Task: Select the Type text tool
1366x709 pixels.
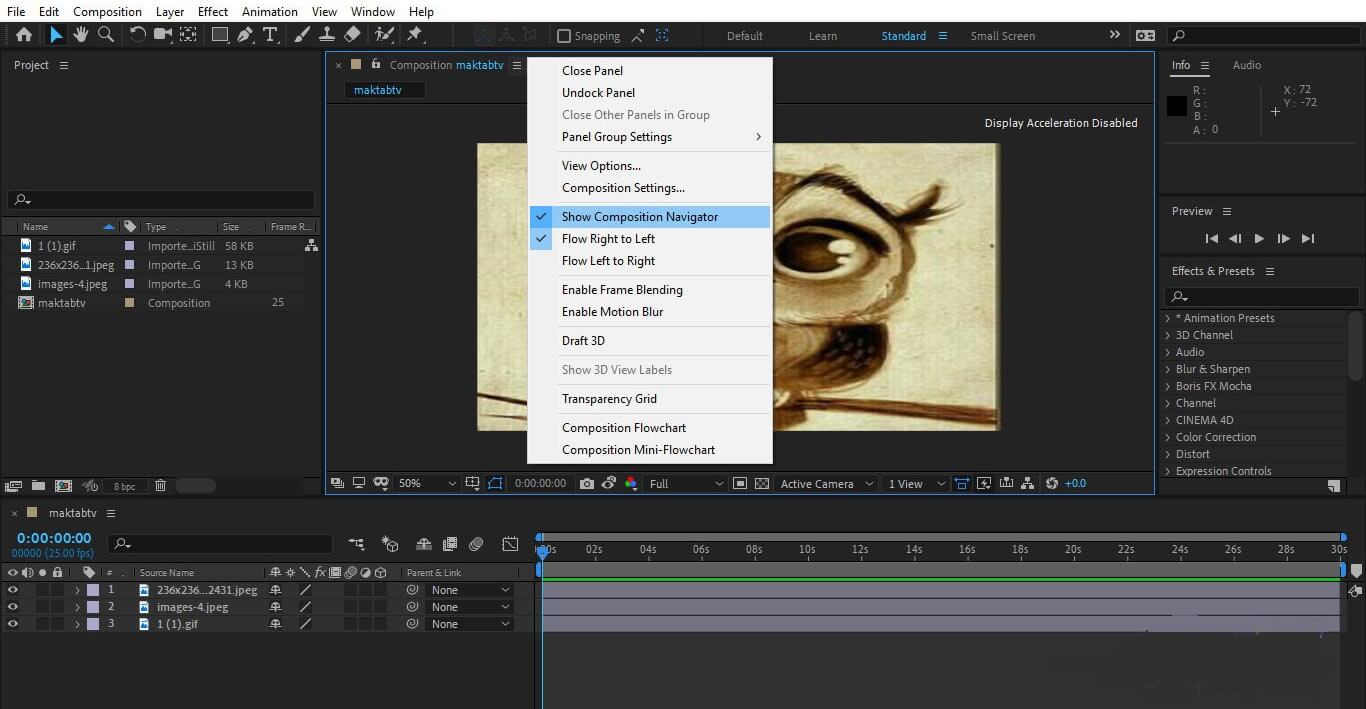Action: coord(270,35)
